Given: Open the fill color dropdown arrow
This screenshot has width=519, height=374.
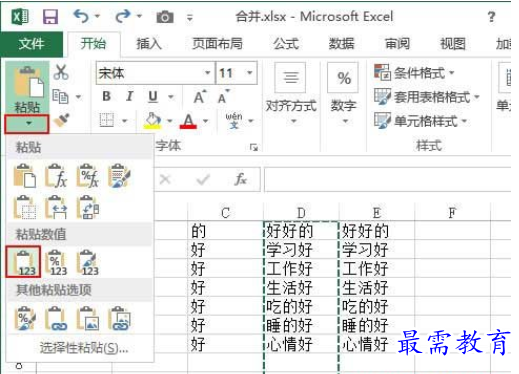Looking at the screenshot, I should (x=170, y=121).
